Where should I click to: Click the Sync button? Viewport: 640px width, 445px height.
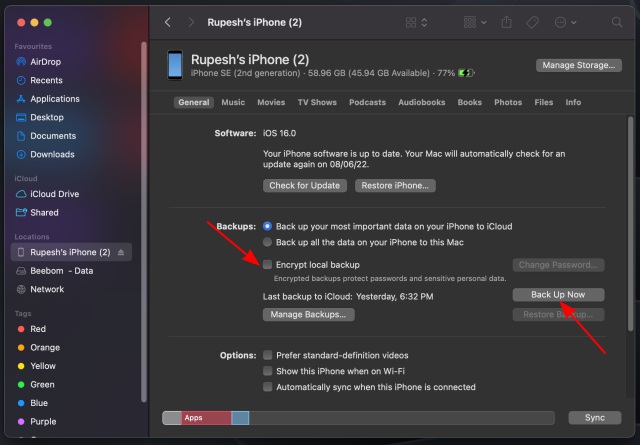(x=595, y=418)
